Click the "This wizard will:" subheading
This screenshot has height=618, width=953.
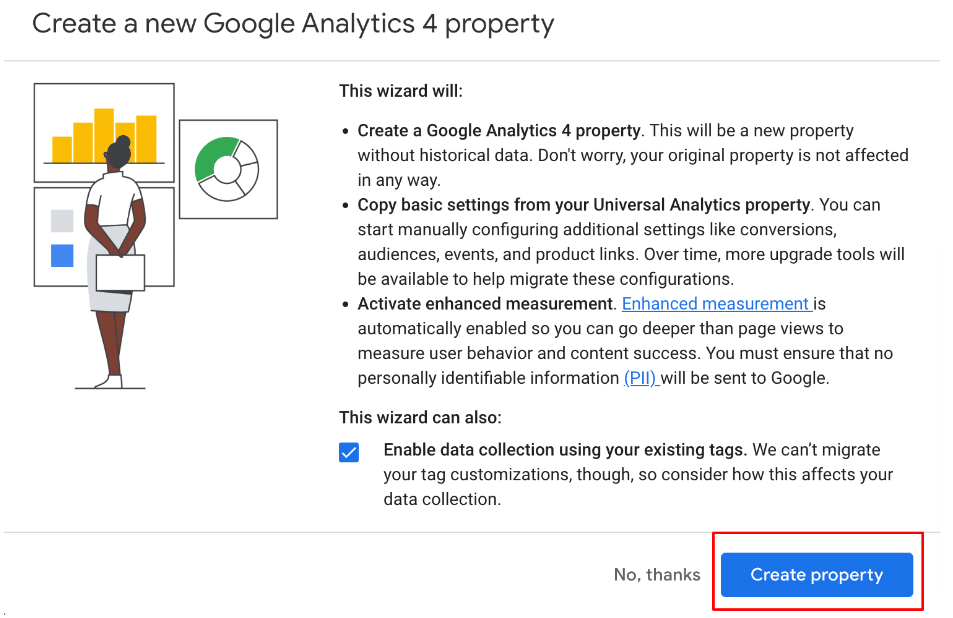[x=401, y=91]
